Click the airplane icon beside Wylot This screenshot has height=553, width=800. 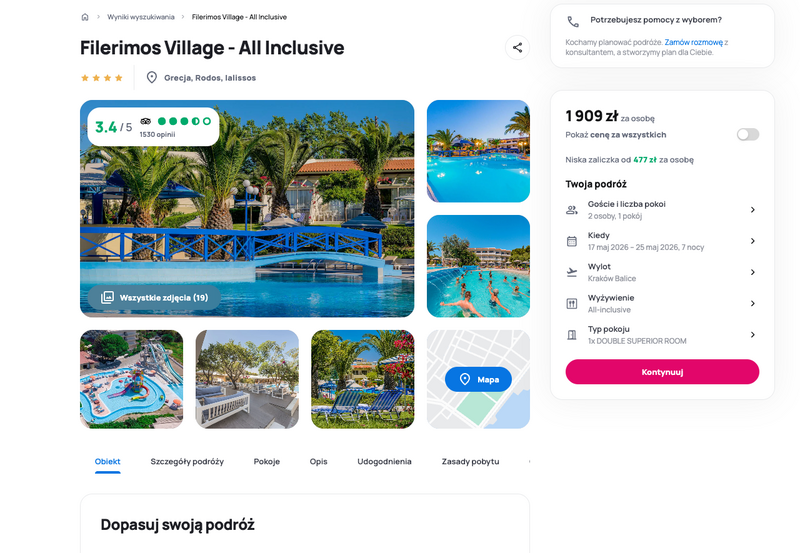pyautogui.click(x=572, y=272)
